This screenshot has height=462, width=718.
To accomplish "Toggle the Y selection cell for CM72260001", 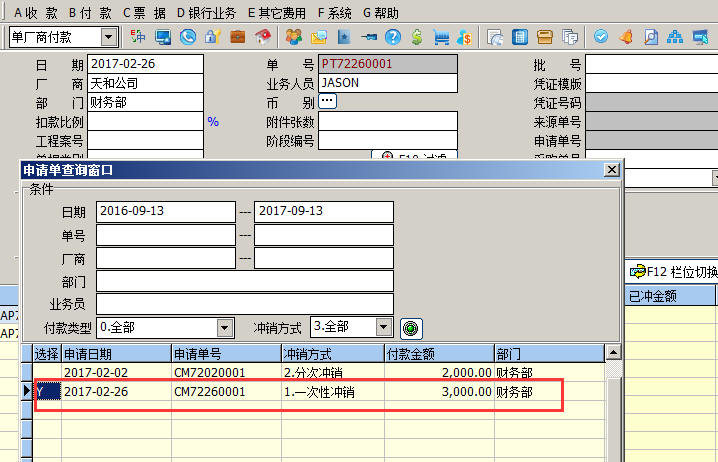I will 47,391.
